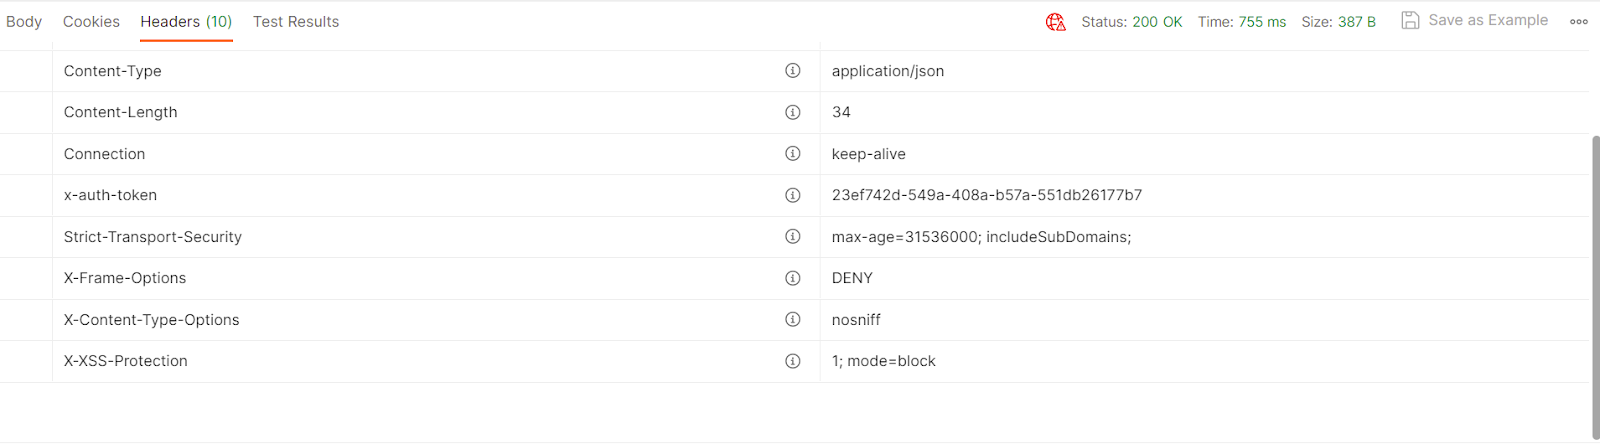This screenshot has width=1600, height=444.
Task: Click the Status 200 OK indicator
Action: 1132,21
